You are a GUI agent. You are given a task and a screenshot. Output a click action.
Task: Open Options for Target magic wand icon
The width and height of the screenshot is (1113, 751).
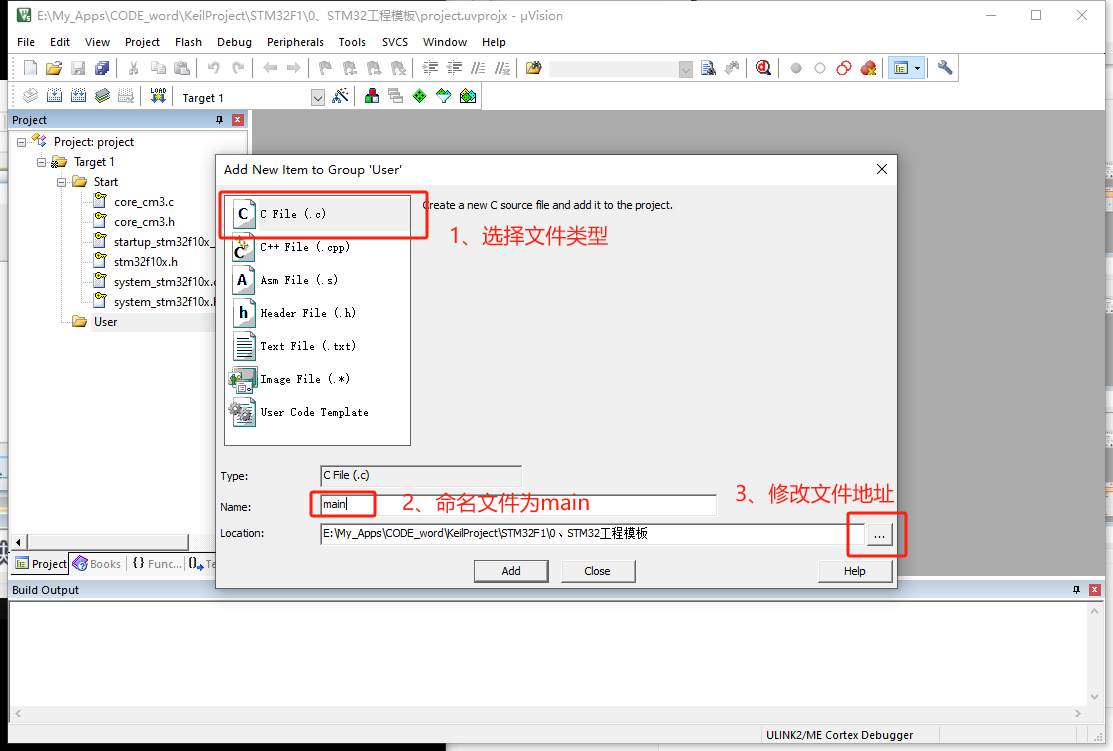coord(341,96)
